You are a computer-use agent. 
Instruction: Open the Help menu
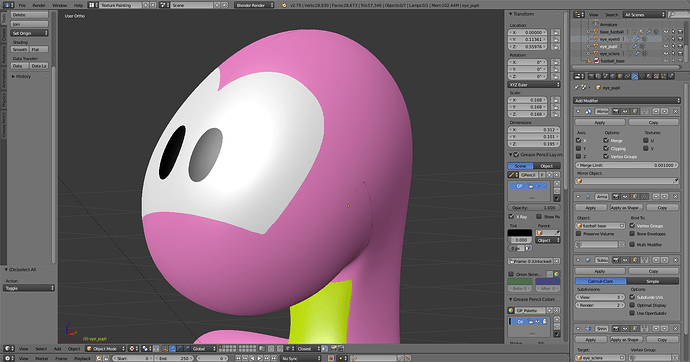pos(78,5)
